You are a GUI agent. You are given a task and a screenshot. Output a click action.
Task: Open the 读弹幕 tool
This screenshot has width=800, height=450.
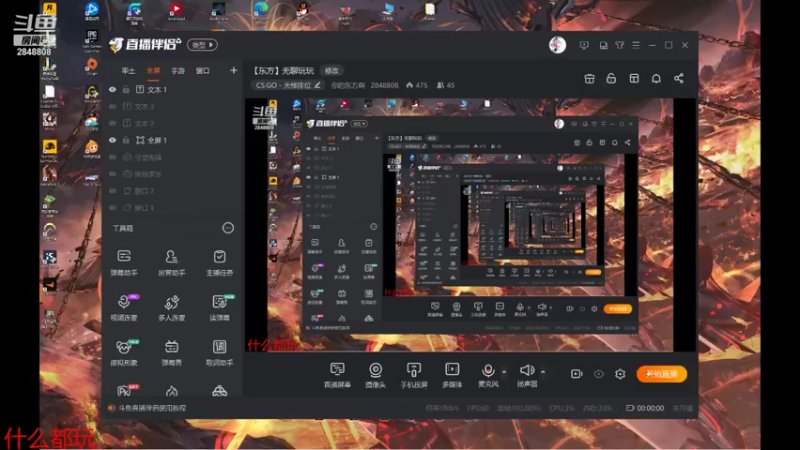219,308
